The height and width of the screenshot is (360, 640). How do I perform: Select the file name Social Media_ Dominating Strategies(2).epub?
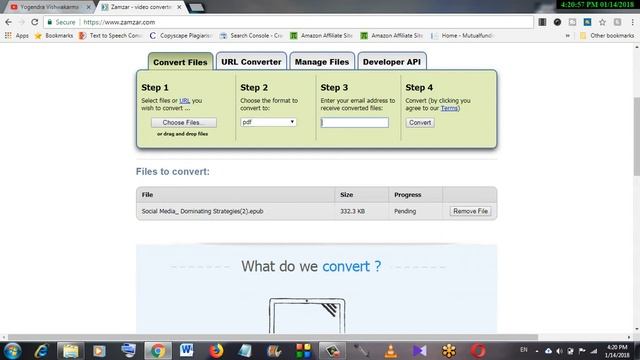point(202,211)
